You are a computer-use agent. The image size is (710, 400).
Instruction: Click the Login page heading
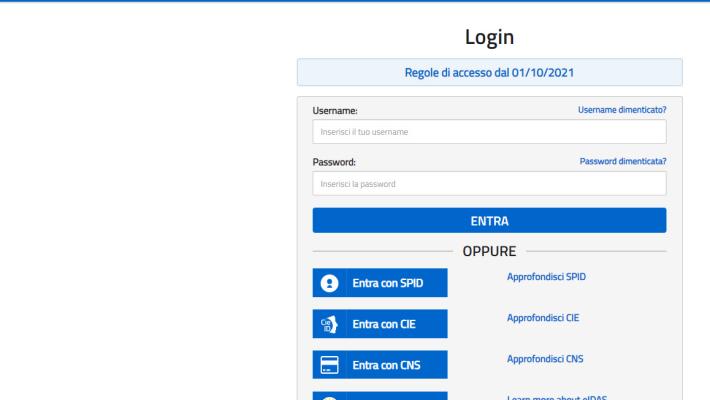(489, 37)
